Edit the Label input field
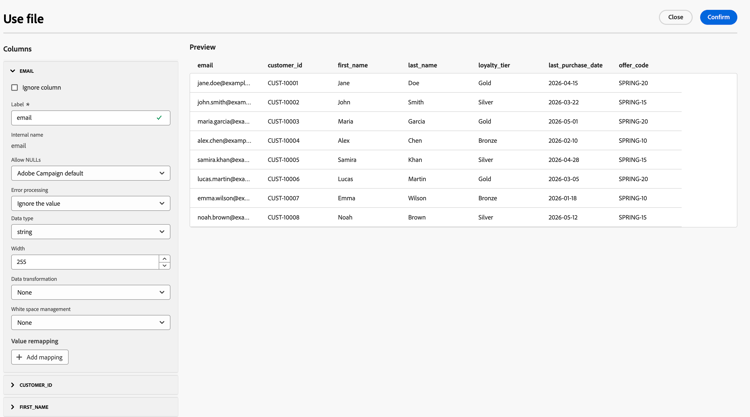Screen dimensions: 750x417 (90, 118)
